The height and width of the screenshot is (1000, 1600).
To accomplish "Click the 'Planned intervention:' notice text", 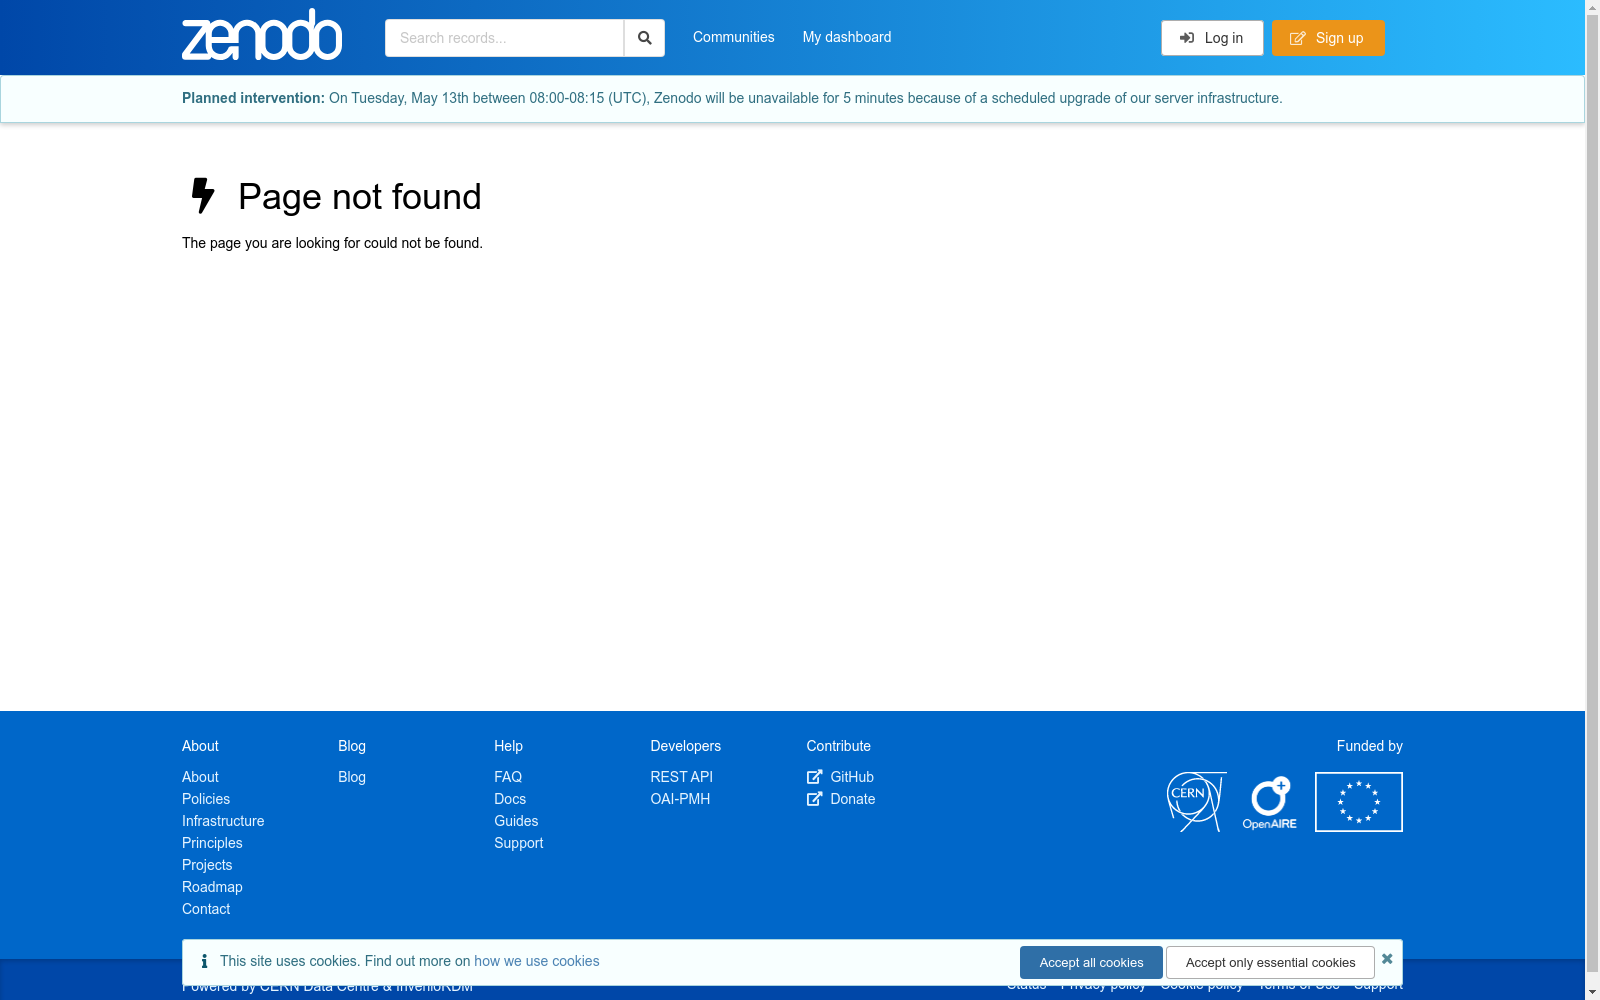I will tap(253, 98).
